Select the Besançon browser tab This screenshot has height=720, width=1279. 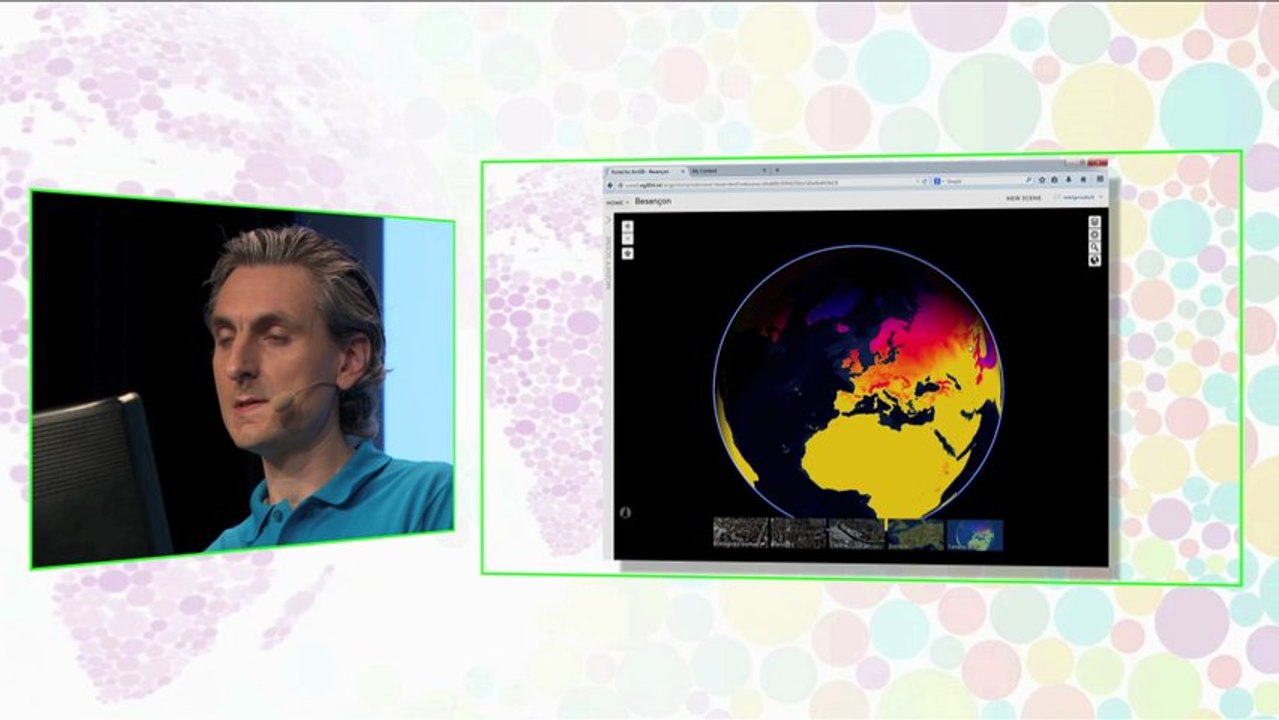coord(645,171)
